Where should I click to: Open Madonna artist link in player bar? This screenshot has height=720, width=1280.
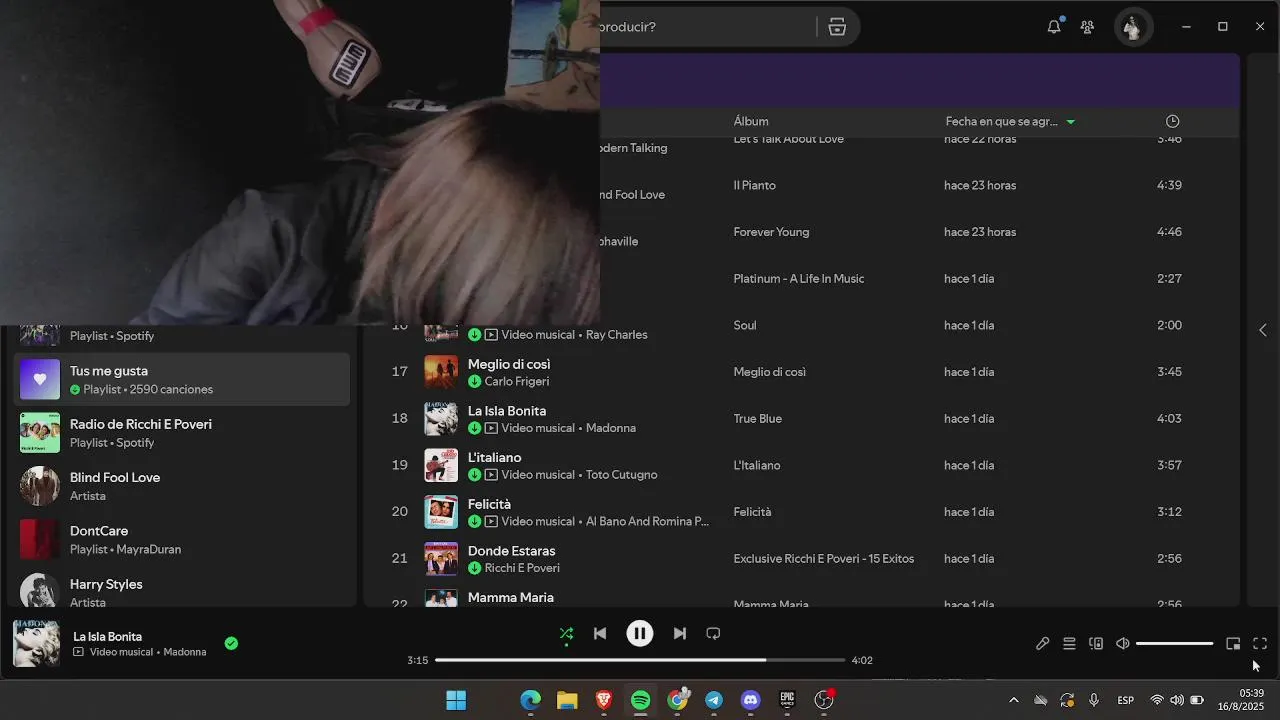(x=185, y=652)
